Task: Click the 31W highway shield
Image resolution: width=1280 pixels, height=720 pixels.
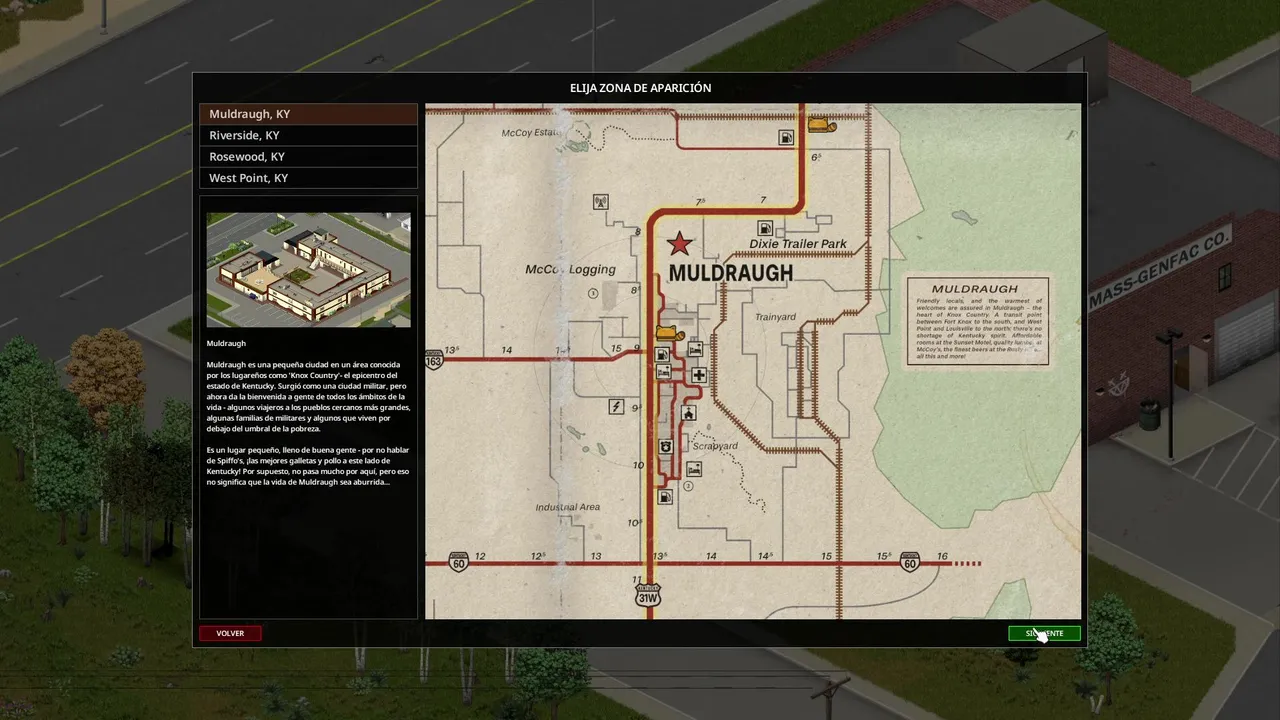Action: click(648, 595)
